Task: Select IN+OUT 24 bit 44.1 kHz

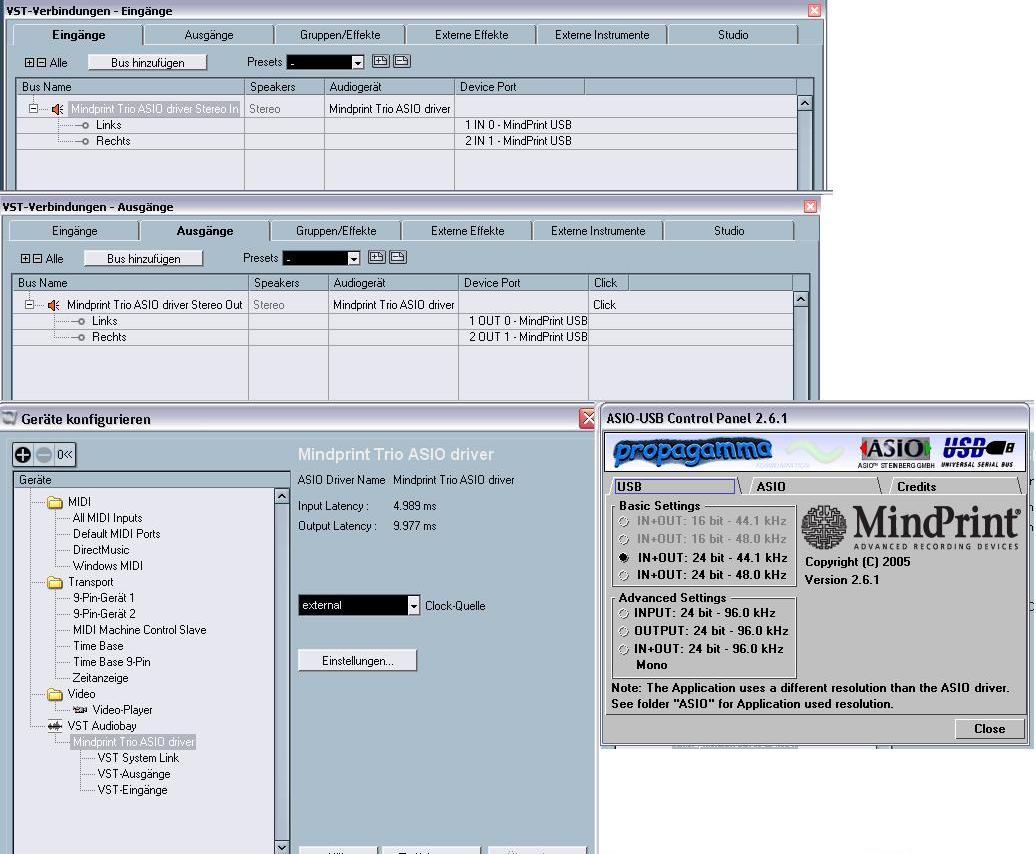Action: [624, 558]
